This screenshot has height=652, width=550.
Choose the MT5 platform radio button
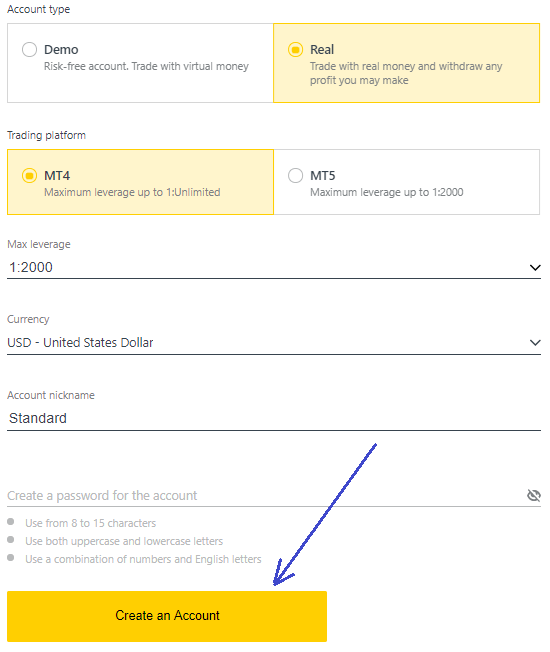296,175
